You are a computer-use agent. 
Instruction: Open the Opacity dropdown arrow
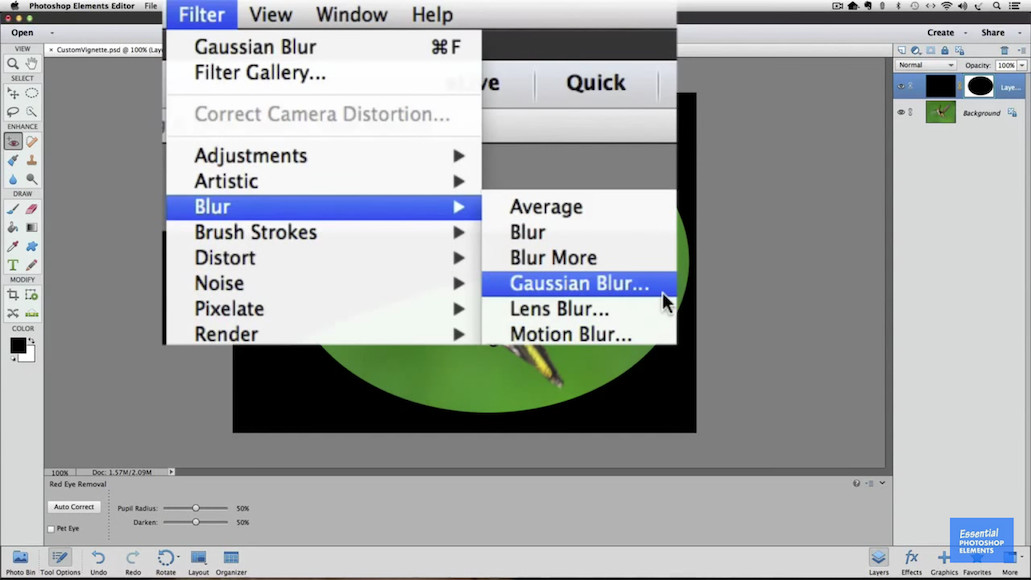(x=1021, y=65)
